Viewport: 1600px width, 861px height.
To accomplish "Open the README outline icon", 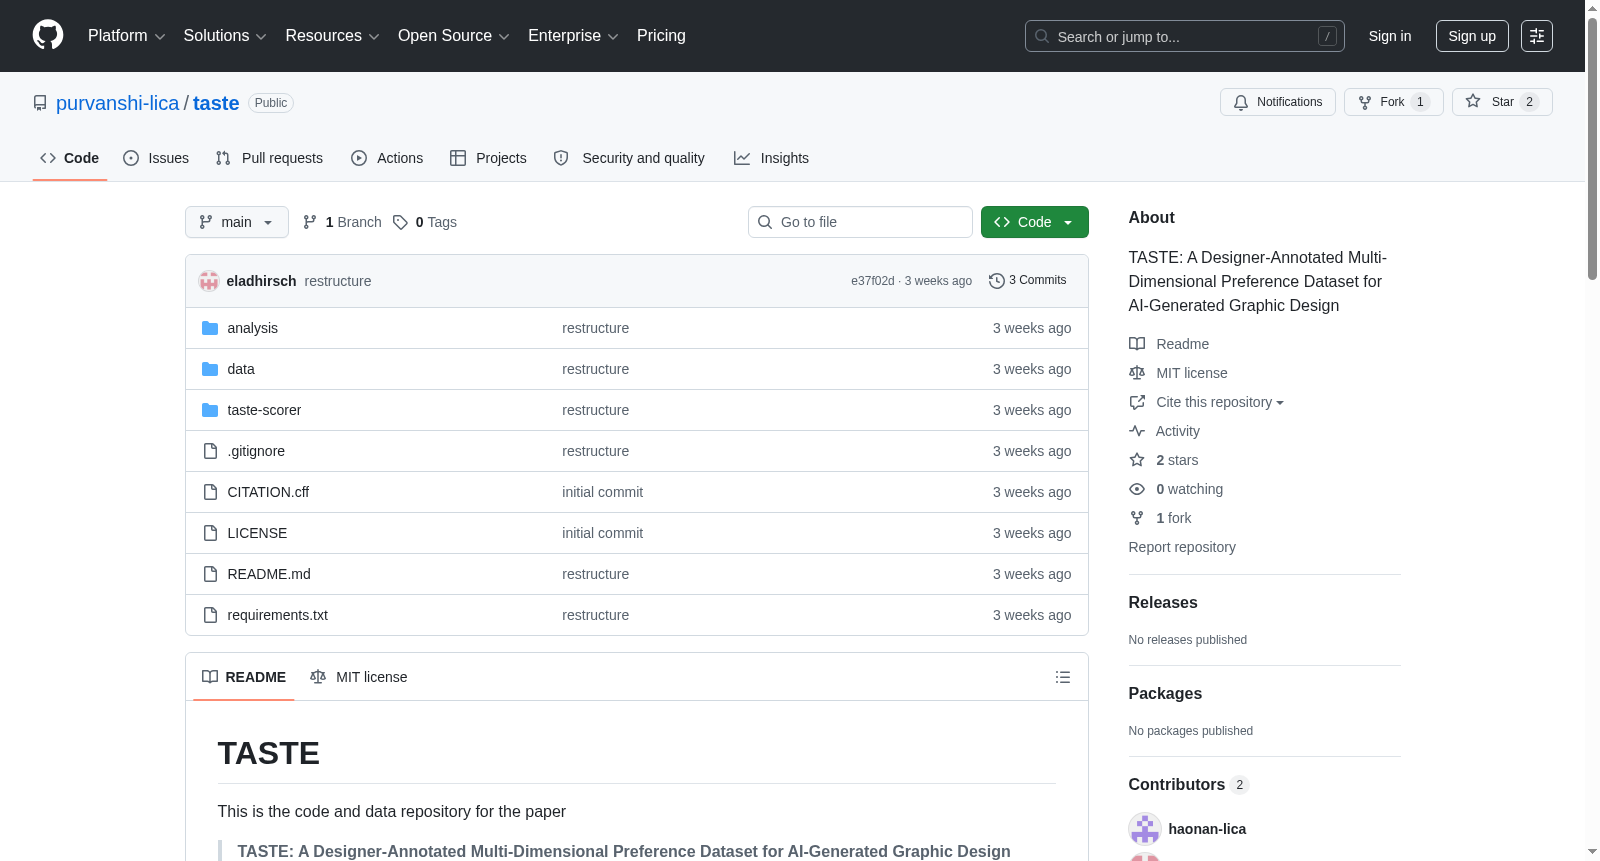I will 1063,677.
